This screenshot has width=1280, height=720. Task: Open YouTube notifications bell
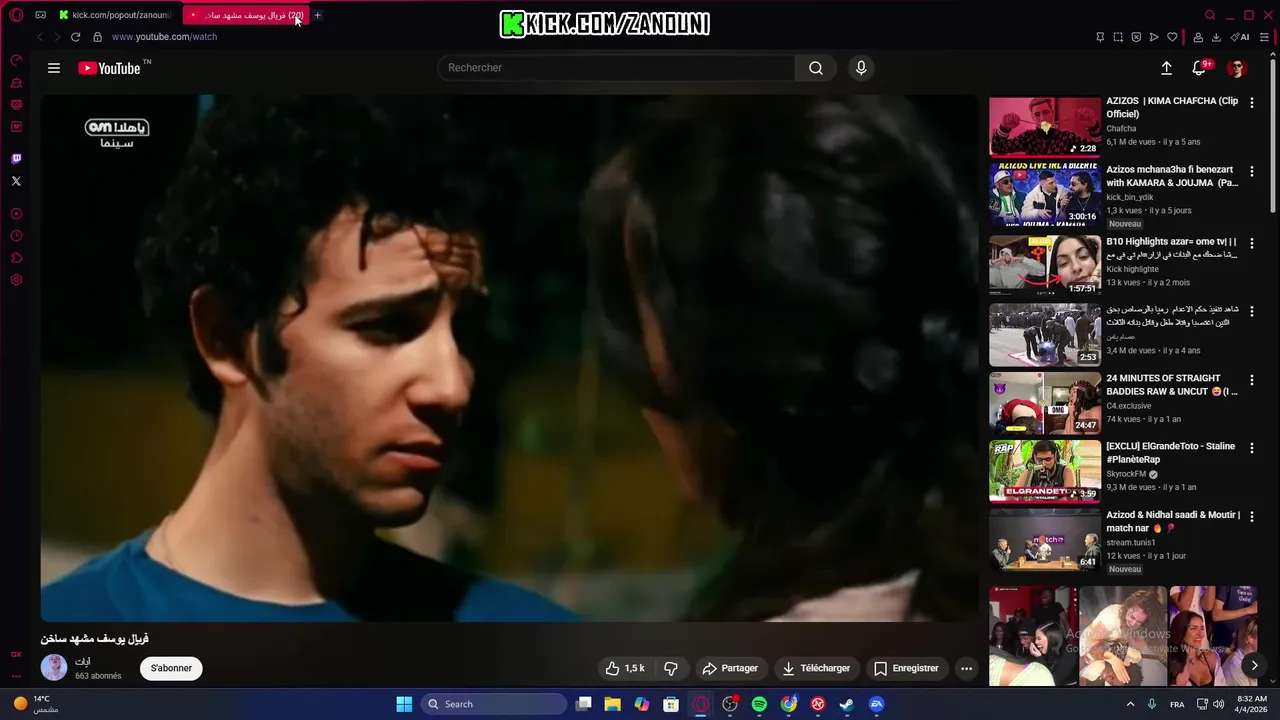coord(1199,68)
